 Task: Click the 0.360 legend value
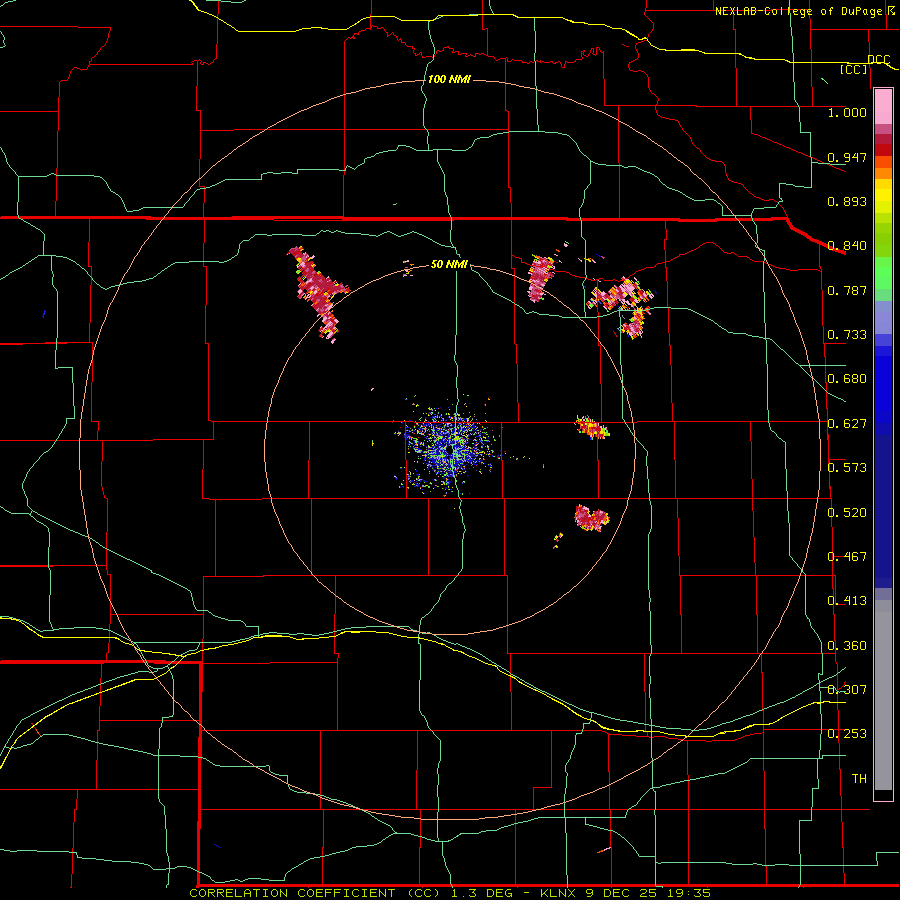[847, 646]
